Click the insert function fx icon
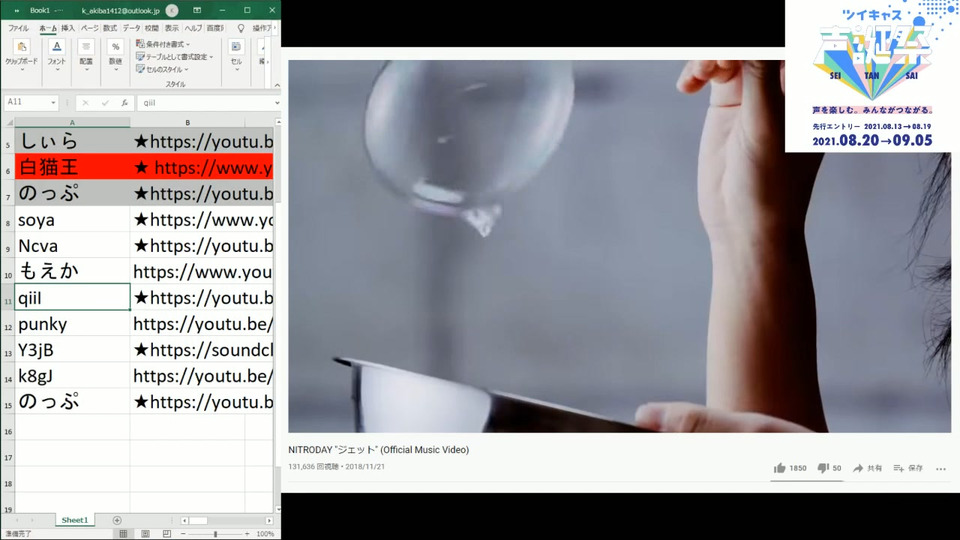The width and height of the screenshot is (960, 540). pyautogui.click(x=124, y=103)
